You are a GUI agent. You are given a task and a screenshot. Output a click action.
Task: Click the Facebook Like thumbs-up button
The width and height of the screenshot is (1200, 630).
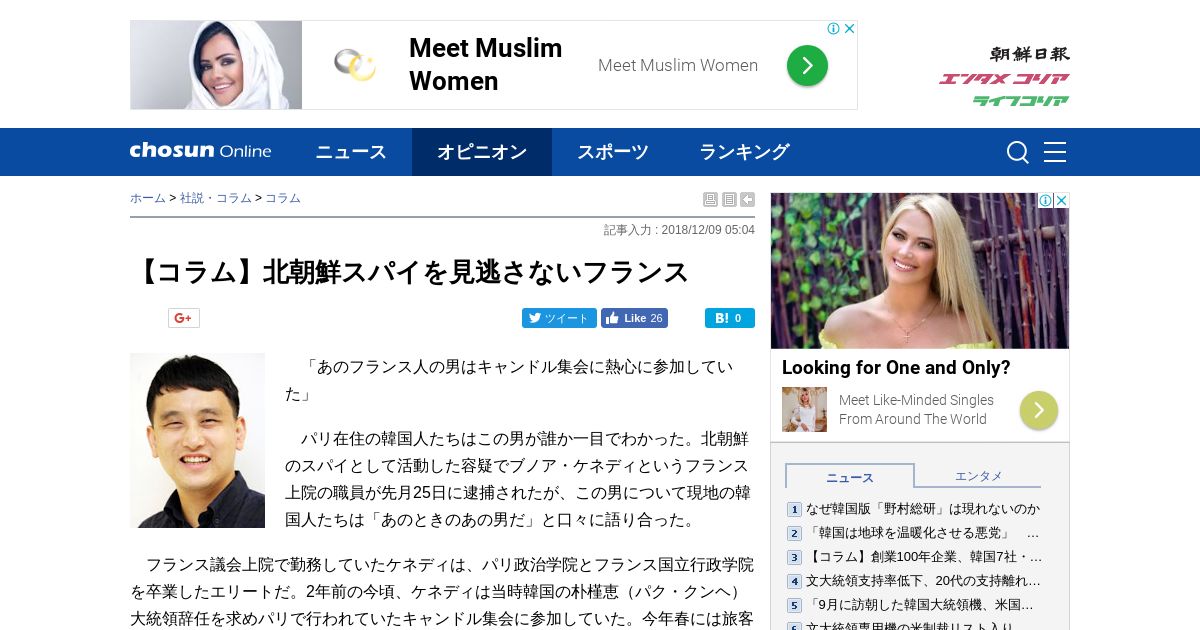(x=634, y=318)
